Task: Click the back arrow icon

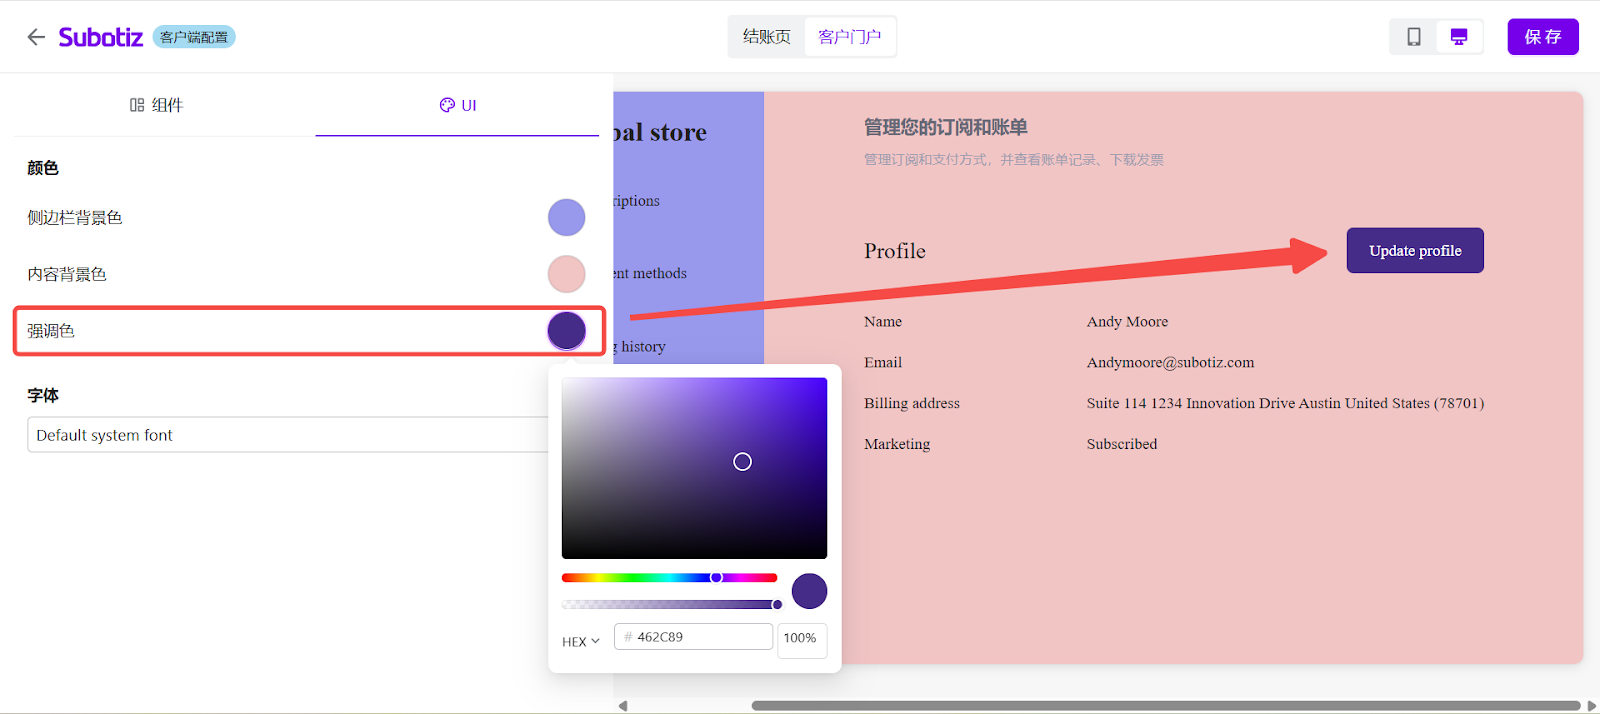Action: 36,37
